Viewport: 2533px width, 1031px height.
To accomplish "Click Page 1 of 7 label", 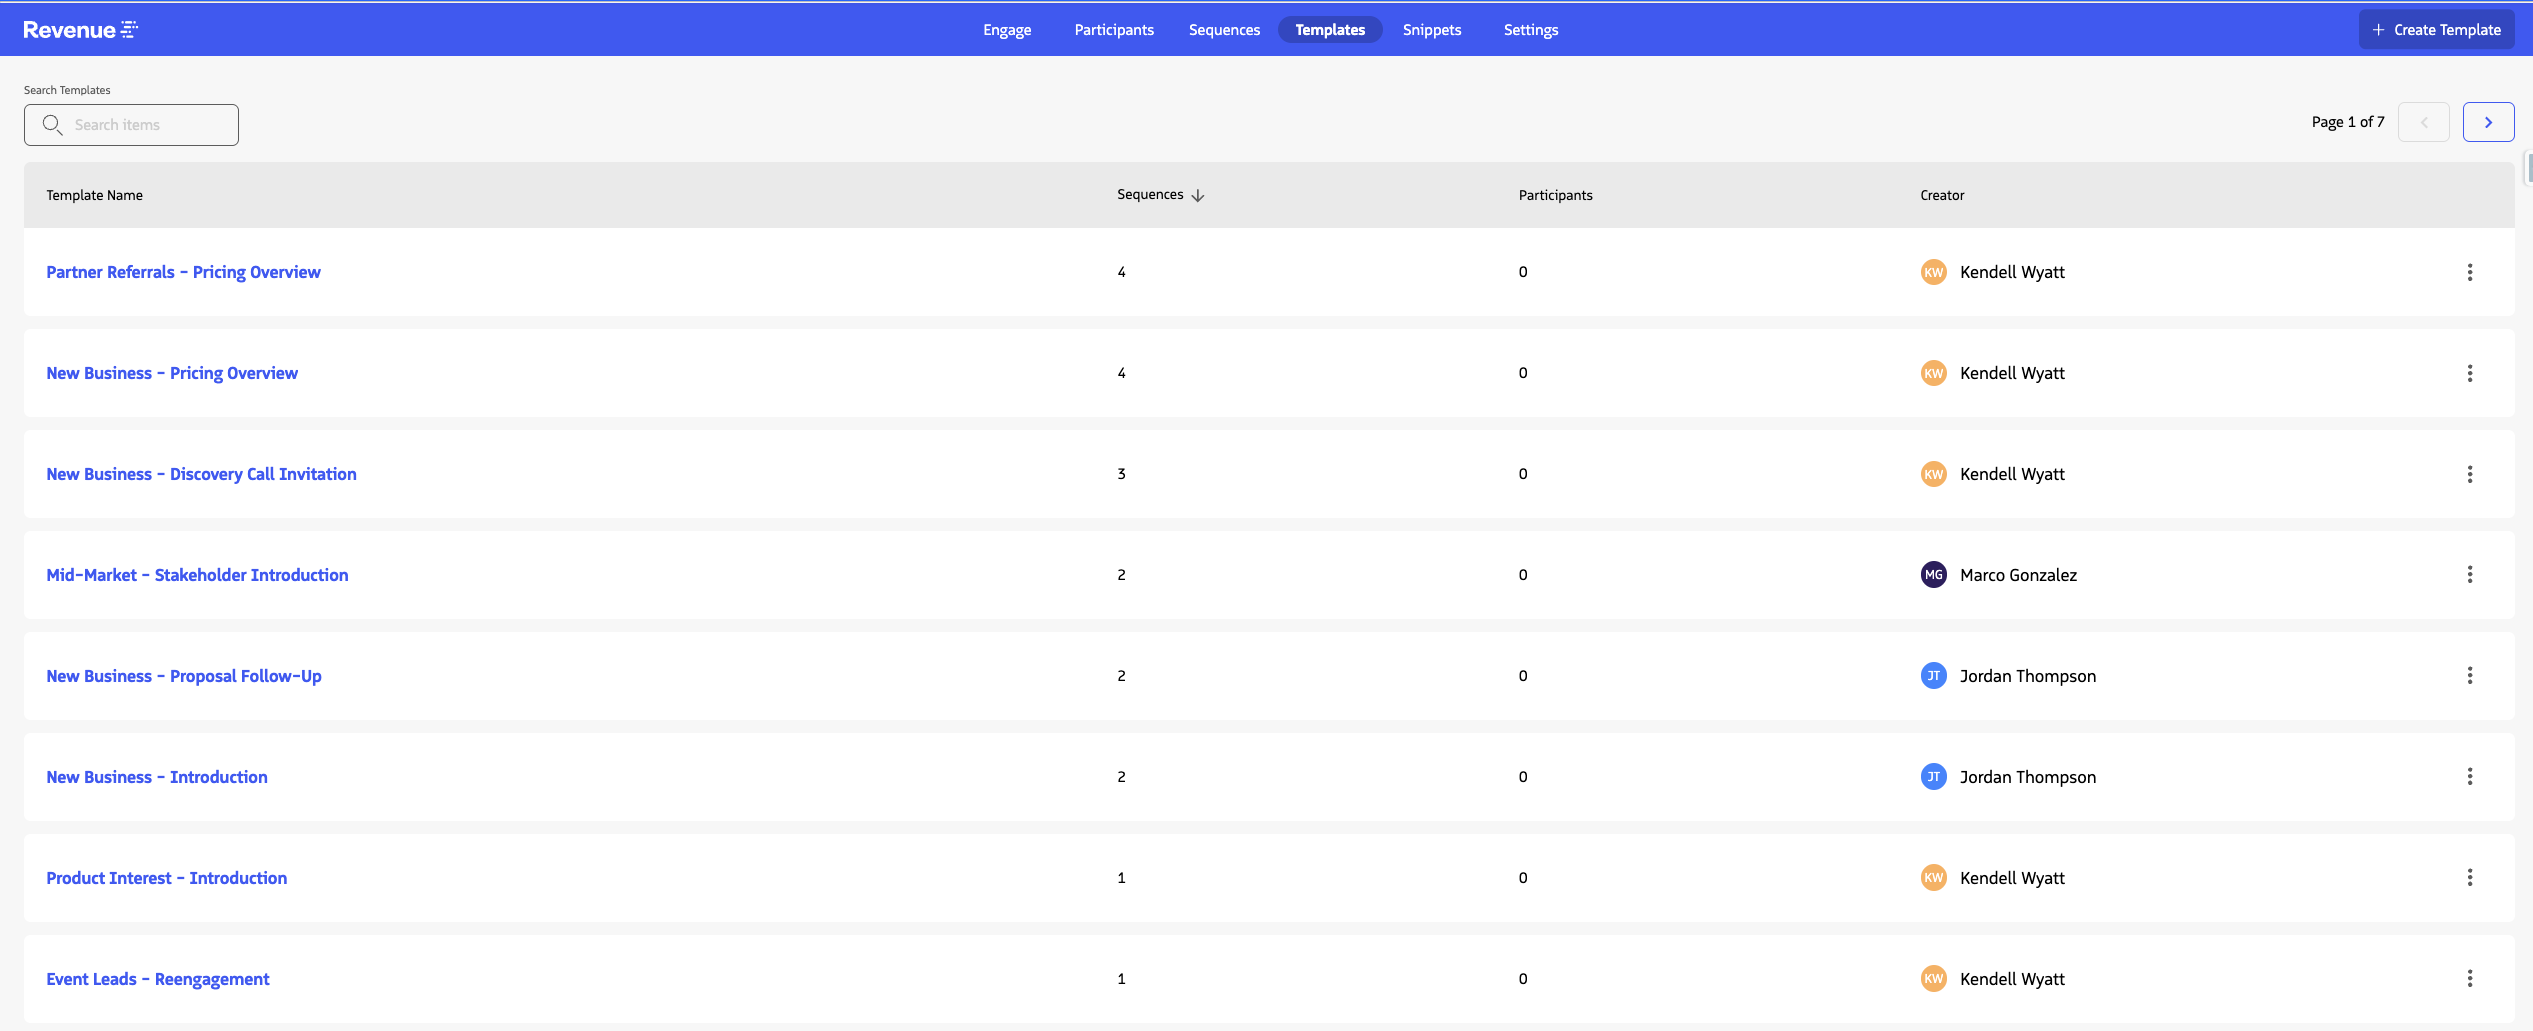I will pos(2347,122).
